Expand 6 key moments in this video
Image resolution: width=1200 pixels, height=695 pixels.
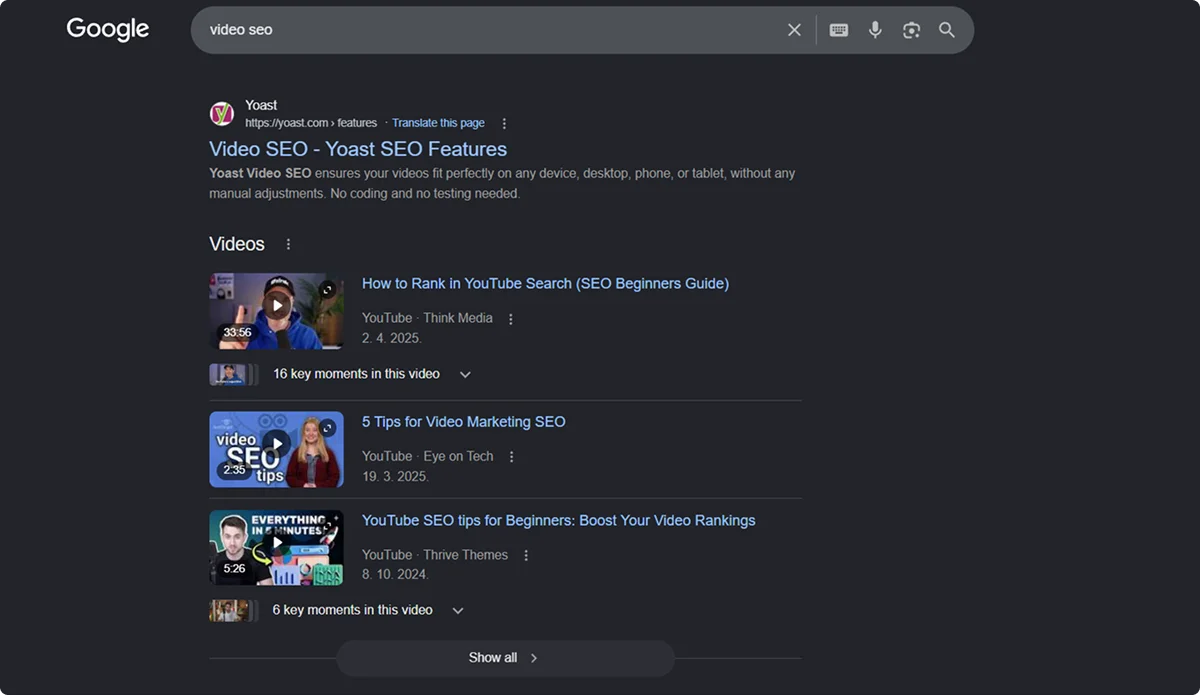pyautogui.click(x=458, y=610)
